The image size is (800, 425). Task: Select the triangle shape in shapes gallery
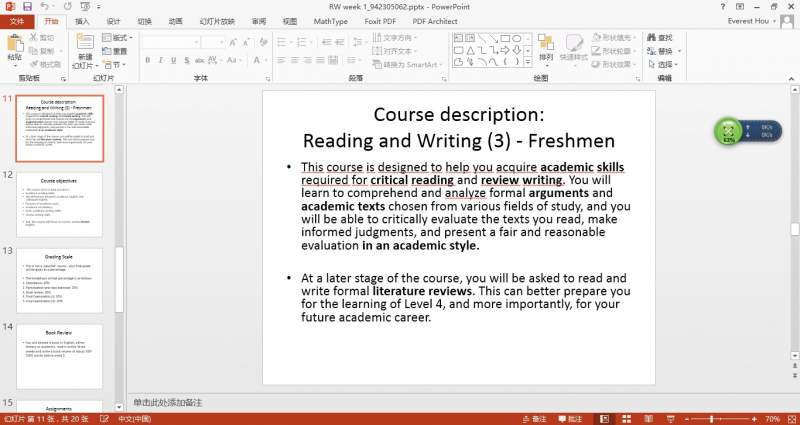470,50
